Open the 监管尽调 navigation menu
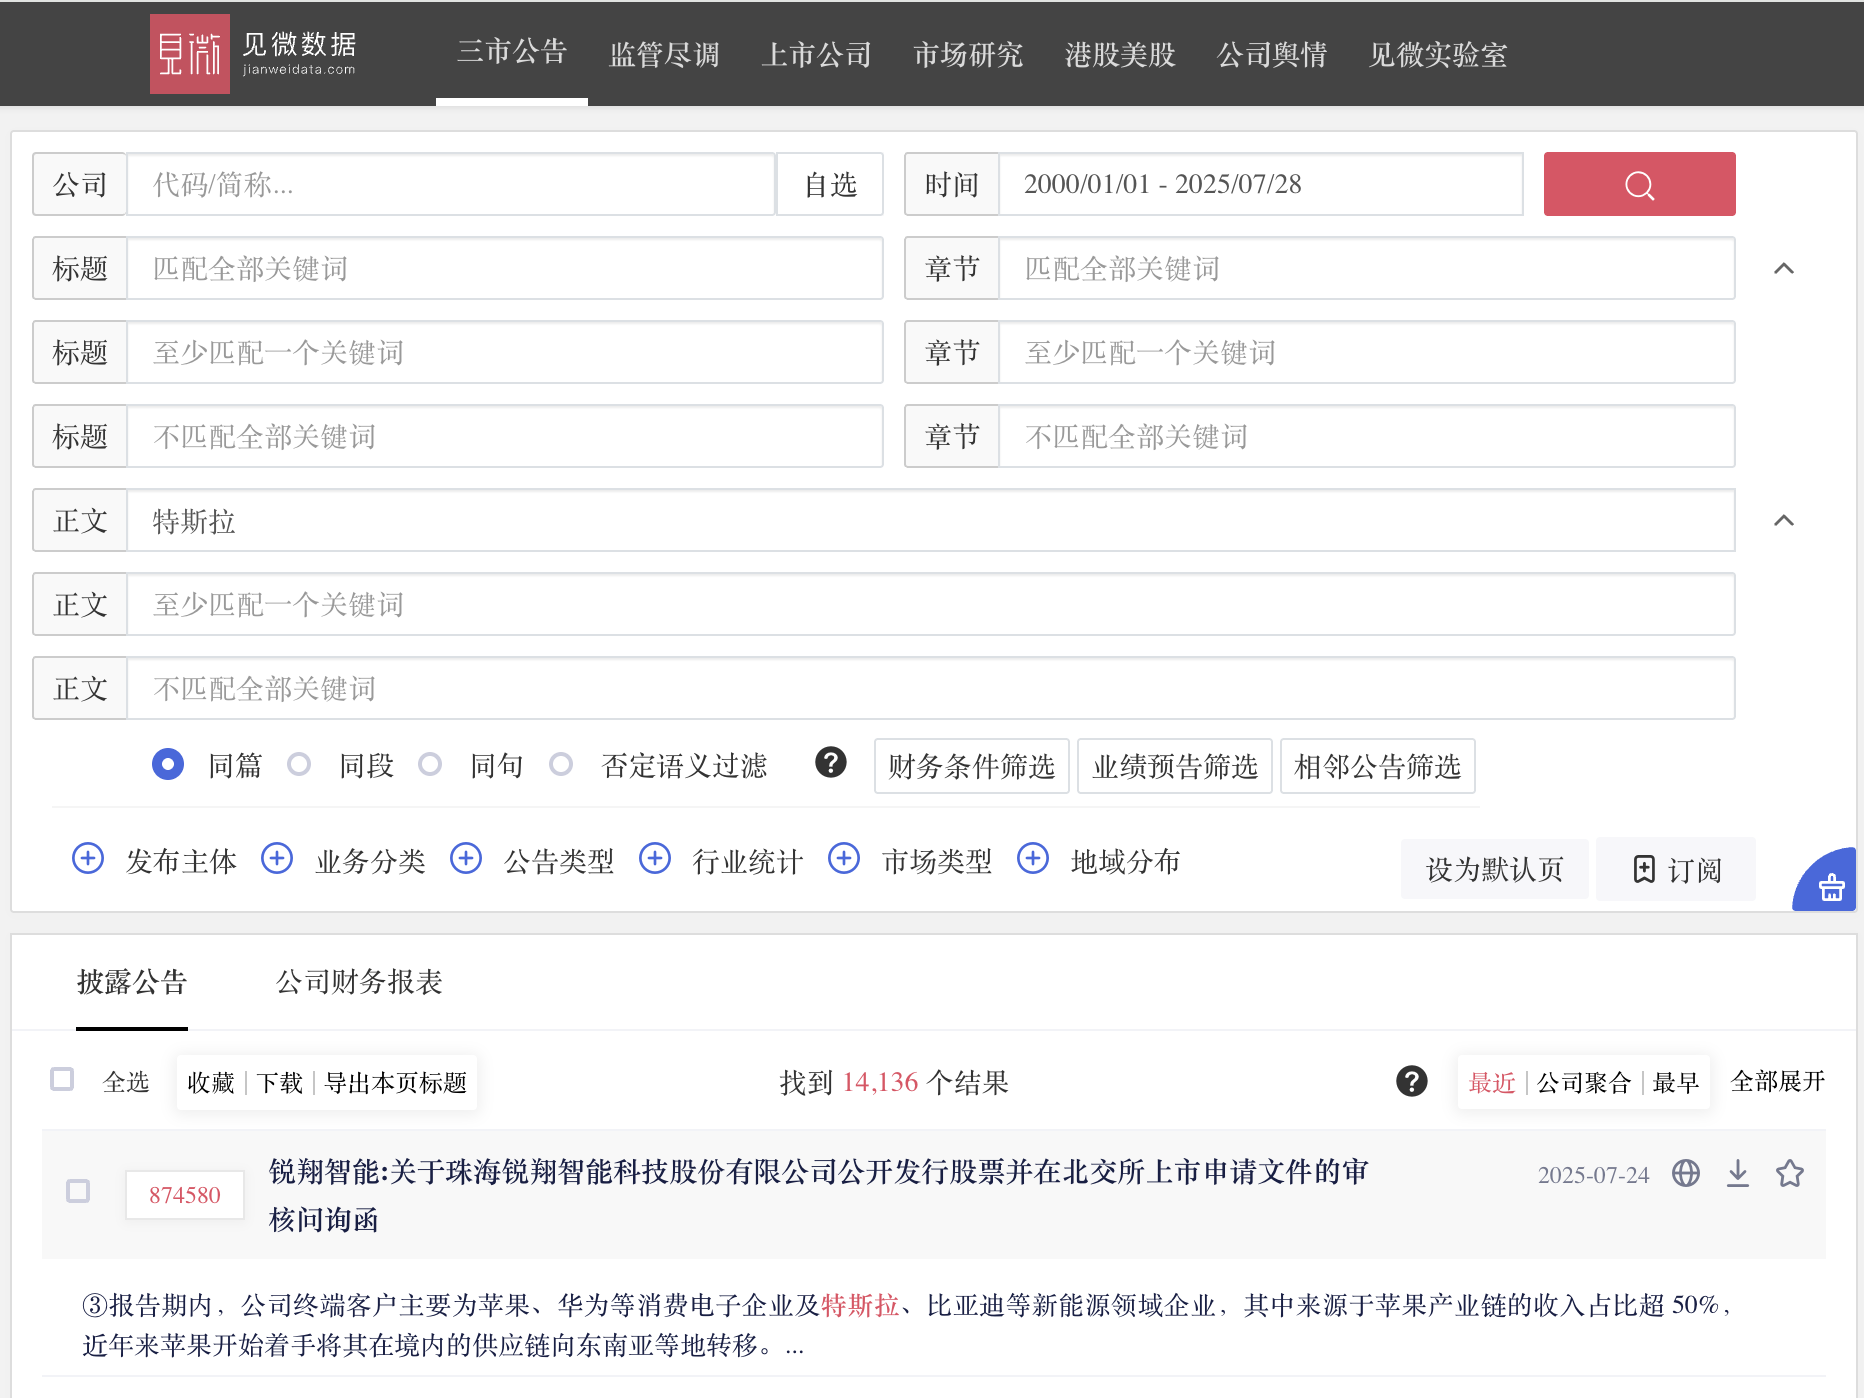The height and width of the screenshot is (1398, 1864). point(664,54)
